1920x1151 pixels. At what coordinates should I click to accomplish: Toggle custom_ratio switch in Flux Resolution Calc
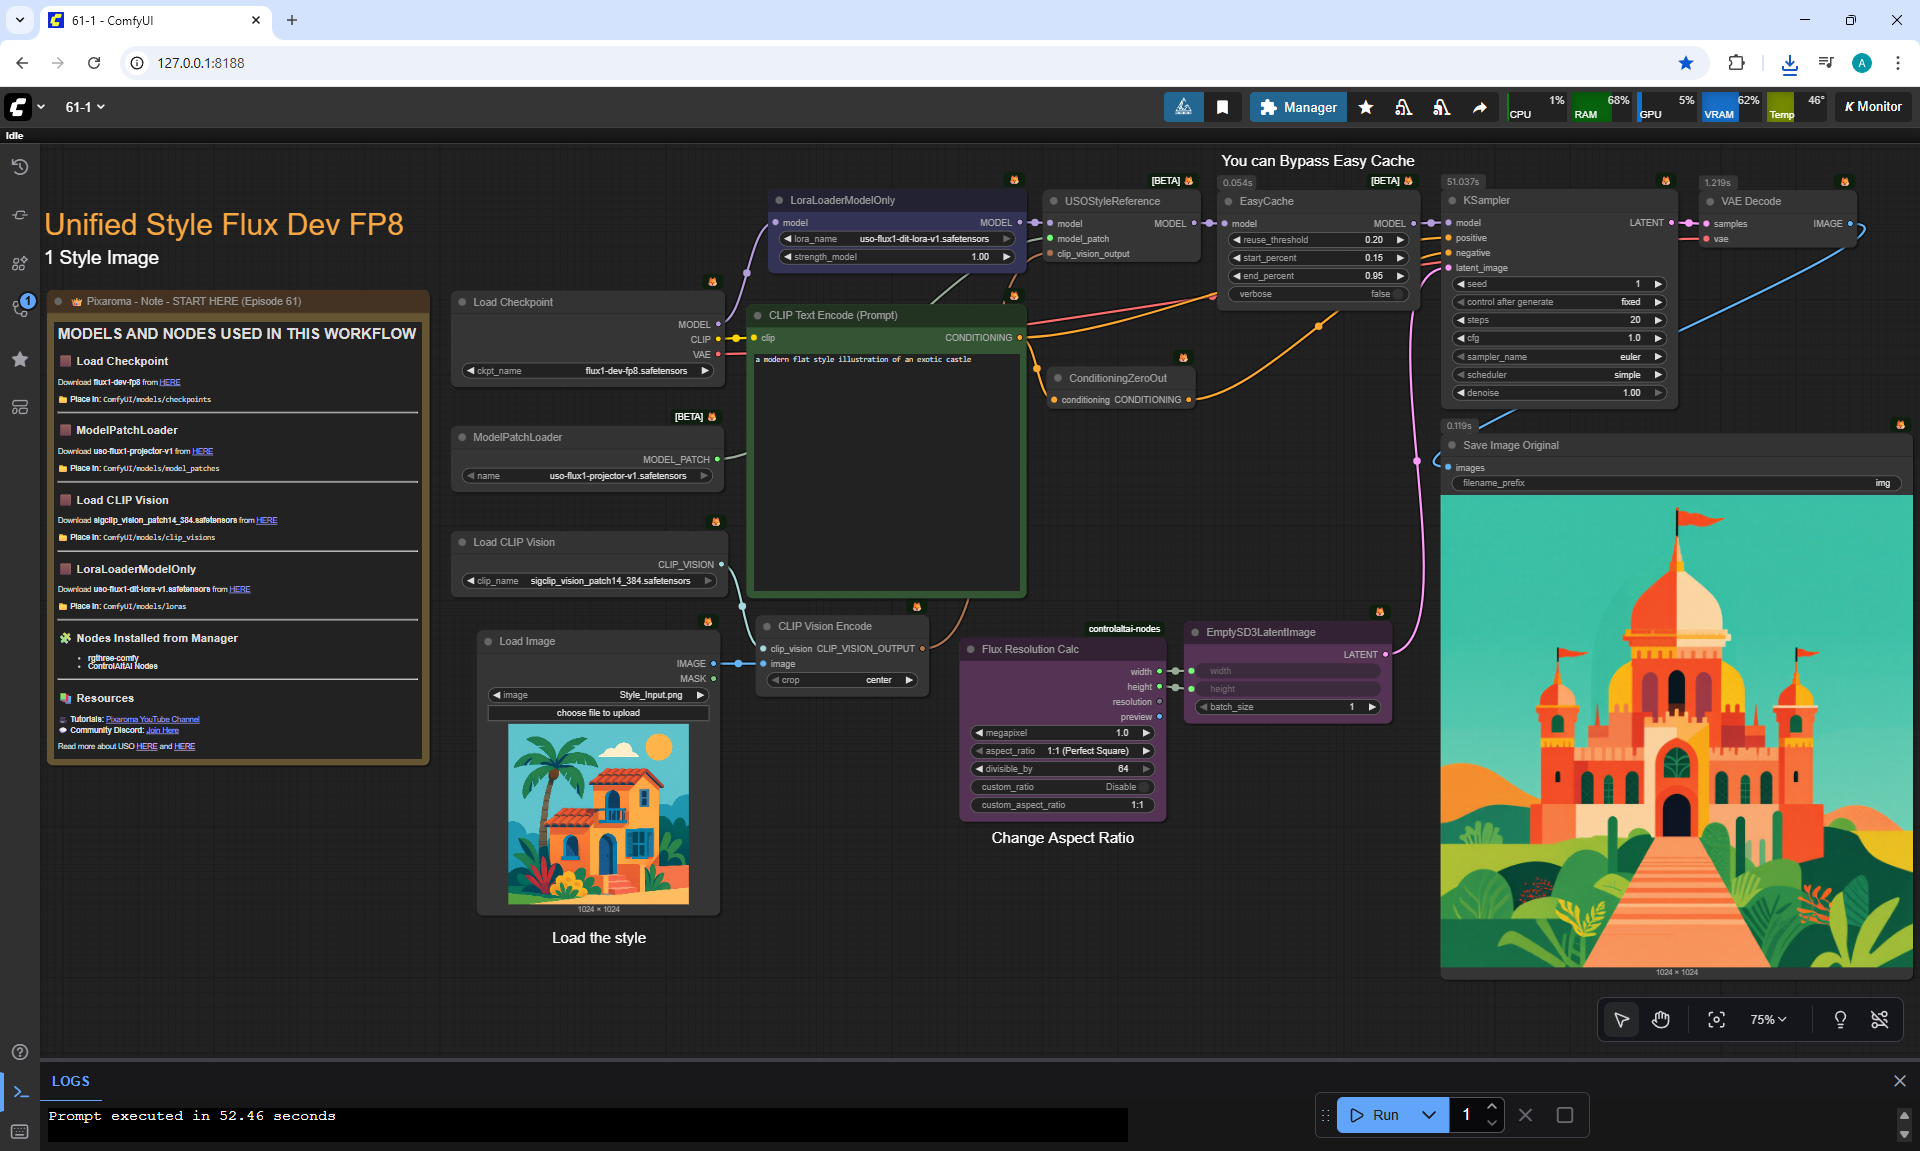tap(1145, 787)
